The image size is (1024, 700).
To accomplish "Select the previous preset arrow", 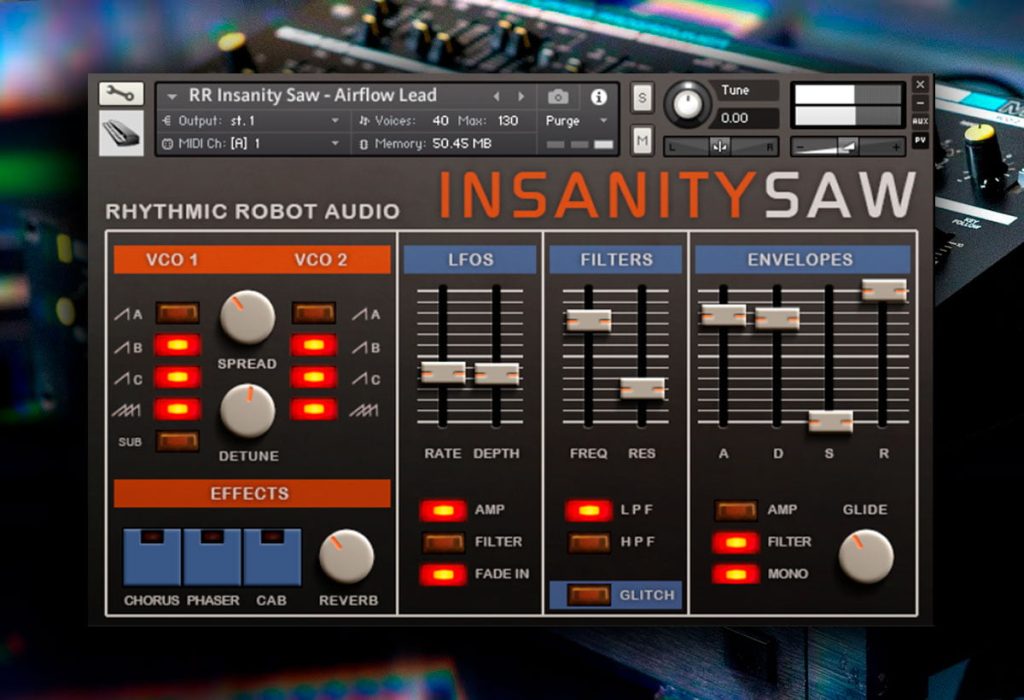I will click(496, 97).
